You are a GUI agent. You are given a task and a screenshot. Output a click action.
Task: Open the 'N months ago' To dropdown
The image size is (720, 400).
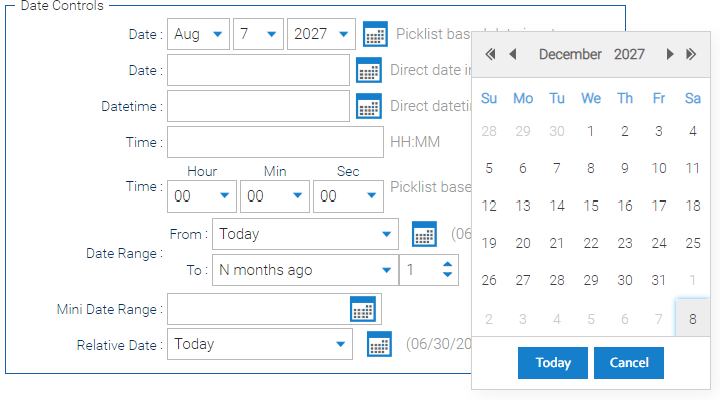tap(305, 270)
